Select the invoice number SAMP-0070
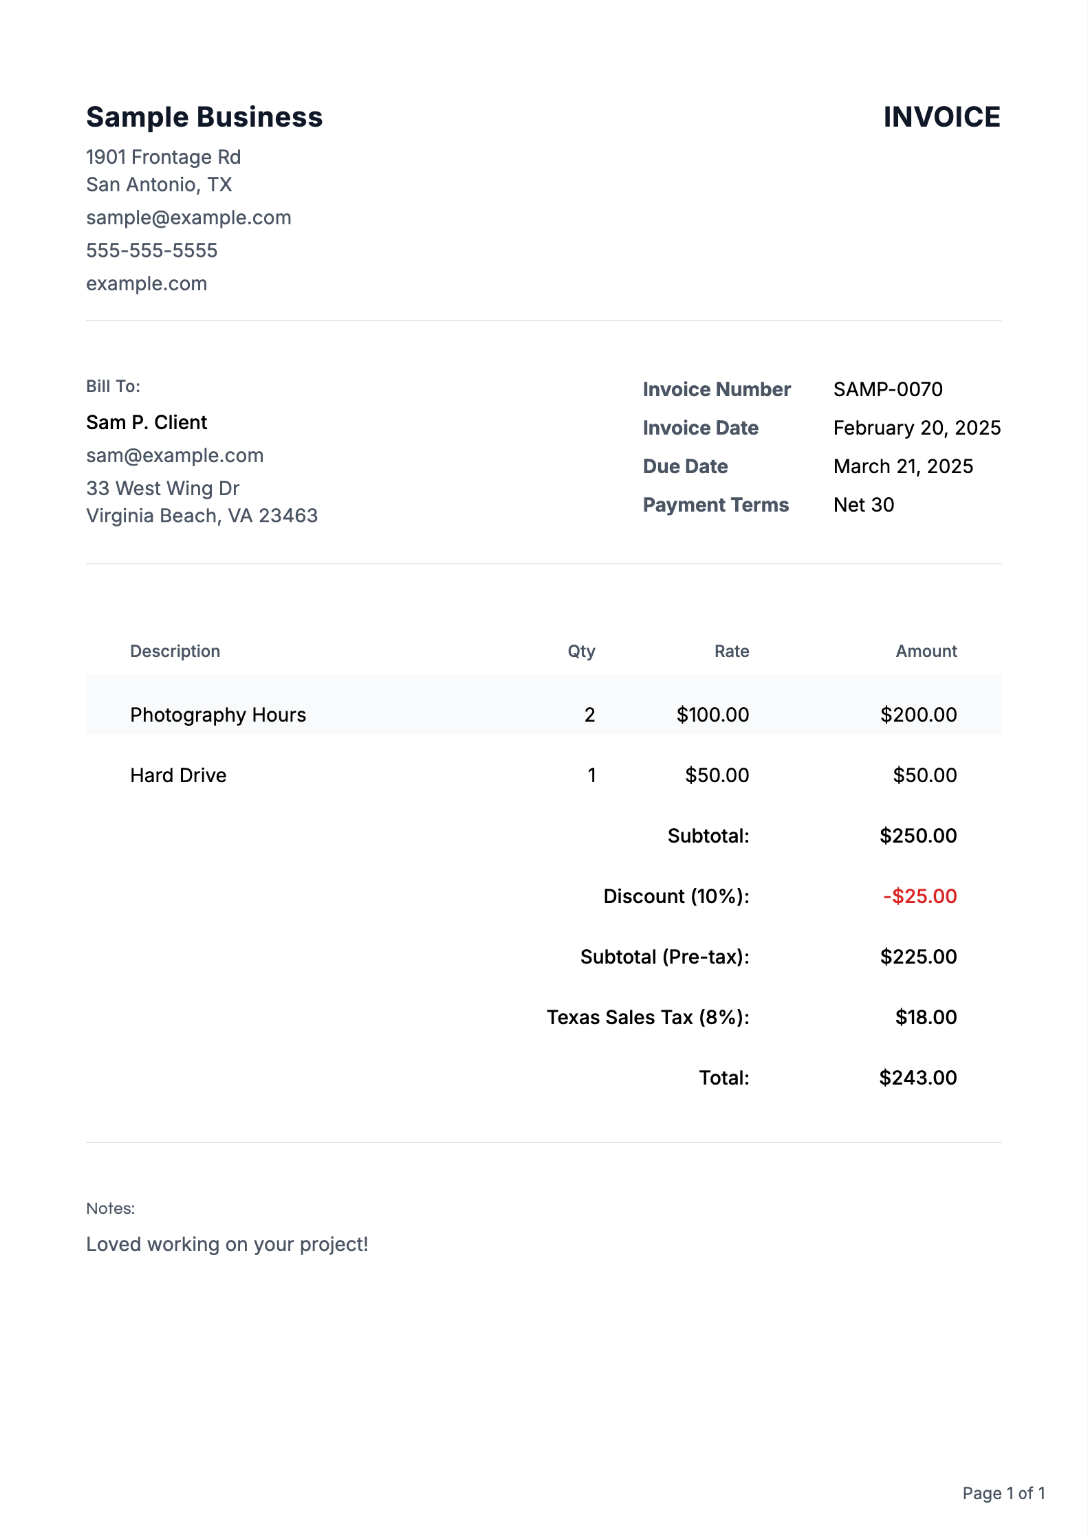The width and height of the screenshot is (1088, 1536). click(x=887, y=390)
